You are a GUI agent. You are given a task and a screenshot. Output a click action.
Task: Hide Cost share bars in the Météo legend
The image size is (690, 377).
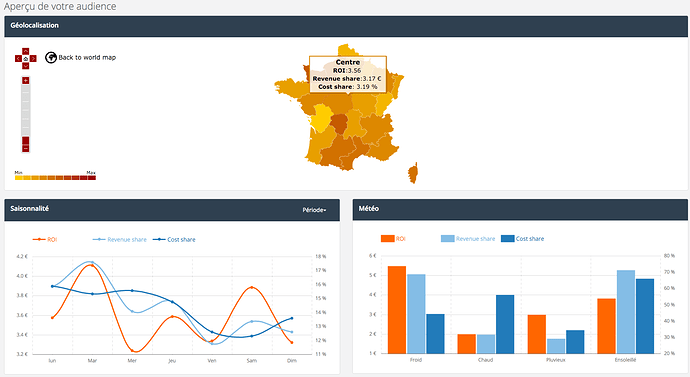[x=523, y=238]
